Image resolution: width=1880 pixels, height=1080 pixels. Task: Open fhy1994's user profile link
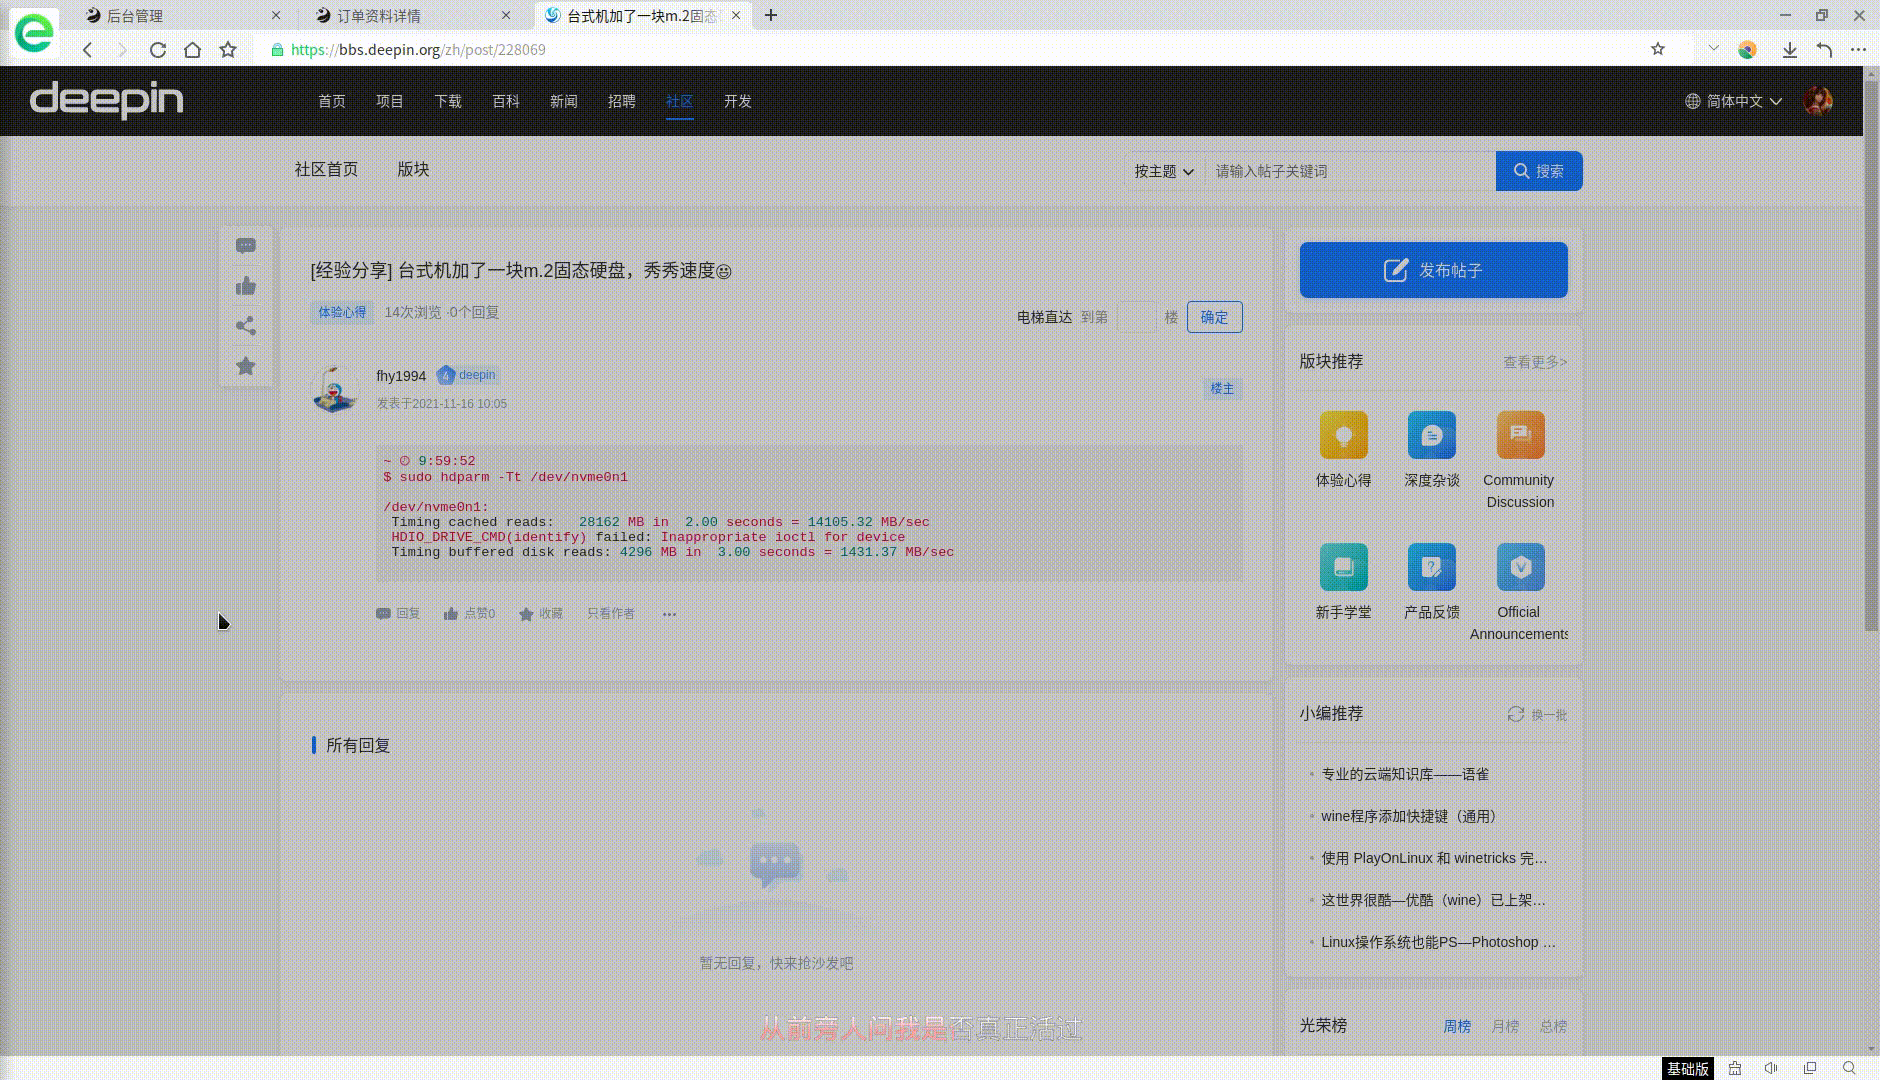pos(400,376)
